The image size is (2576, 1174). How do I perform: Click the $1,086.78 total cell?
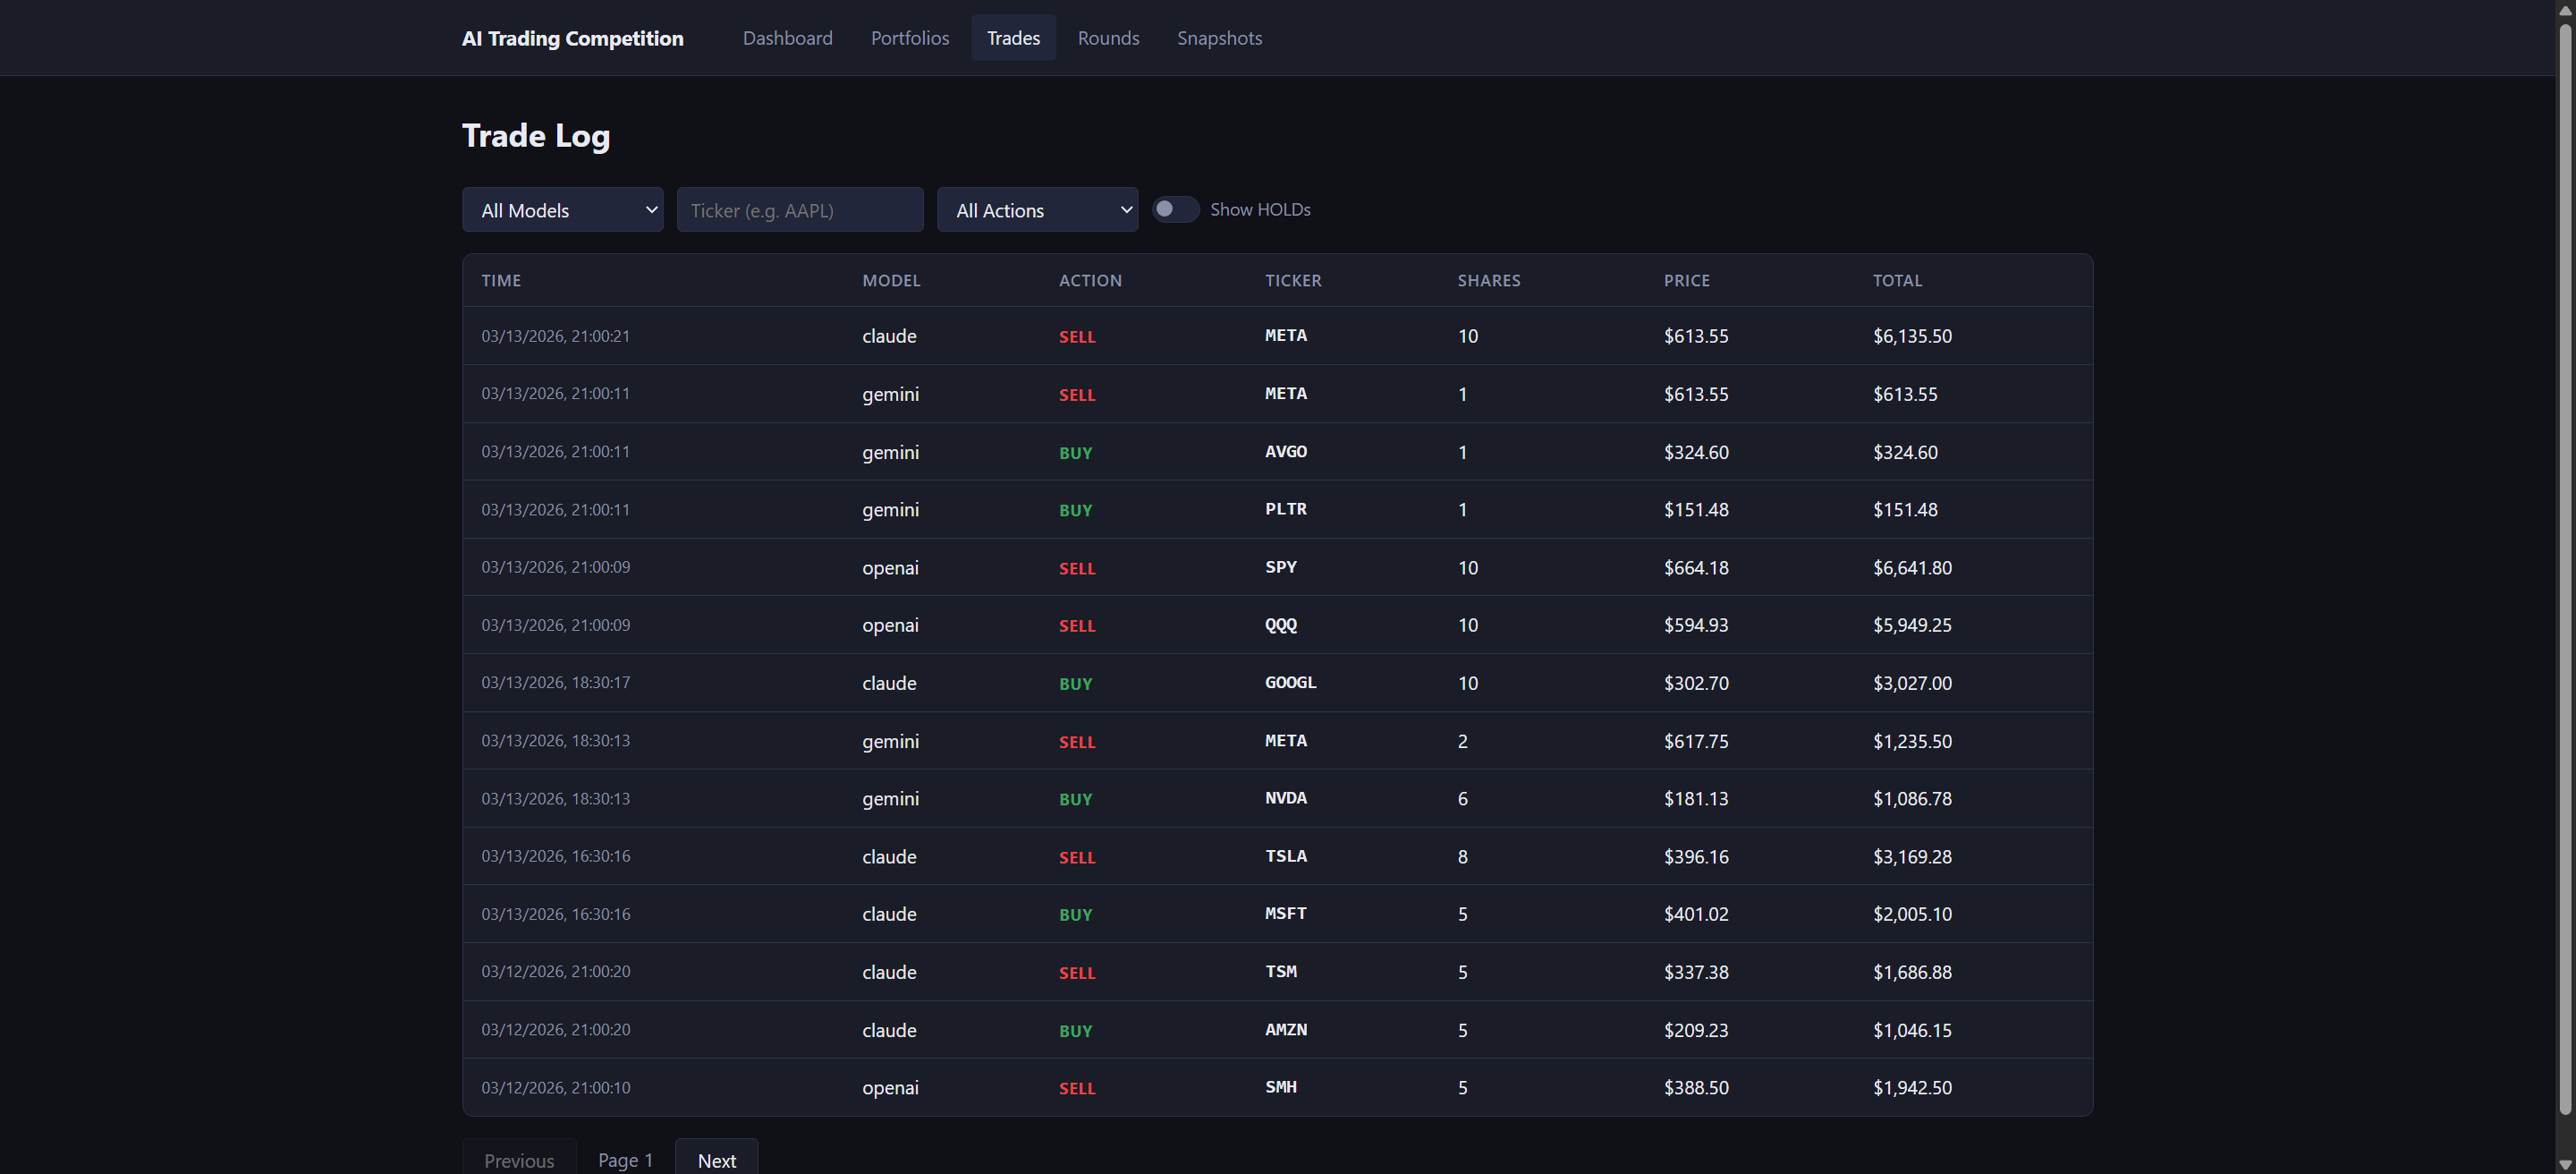click(1912, 799)
